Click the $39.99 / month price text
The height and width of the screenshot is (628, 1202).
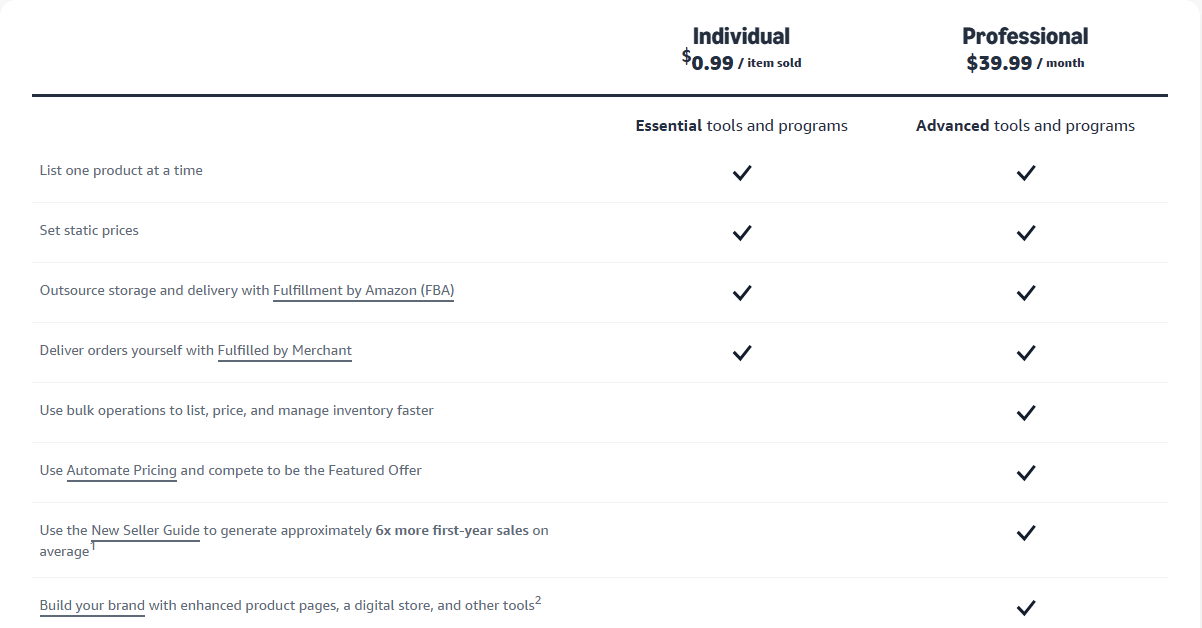point(1025,63)
